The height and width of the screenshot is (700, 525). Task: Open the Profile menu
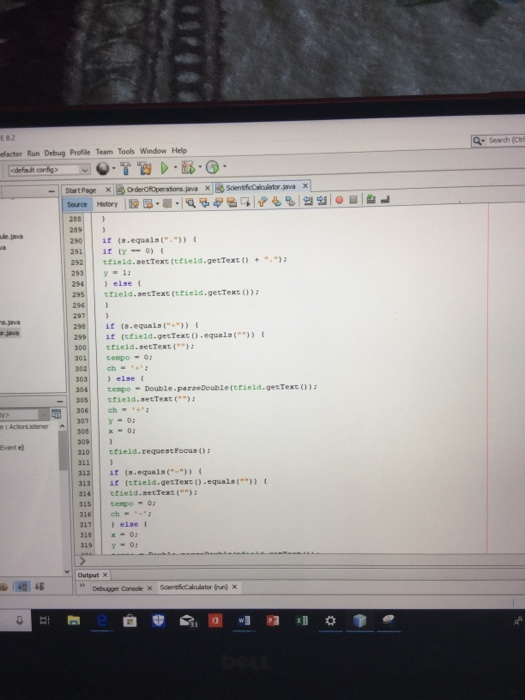pos(80,152)
